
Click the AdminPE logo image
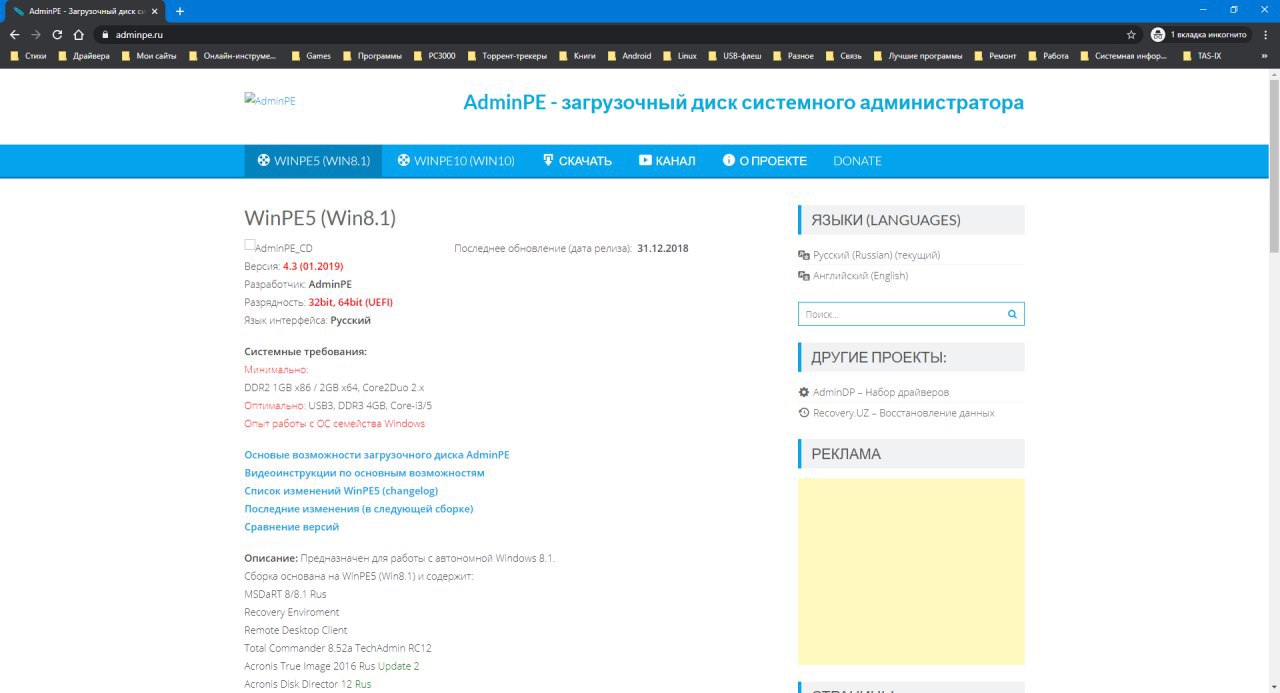[270, 101]
